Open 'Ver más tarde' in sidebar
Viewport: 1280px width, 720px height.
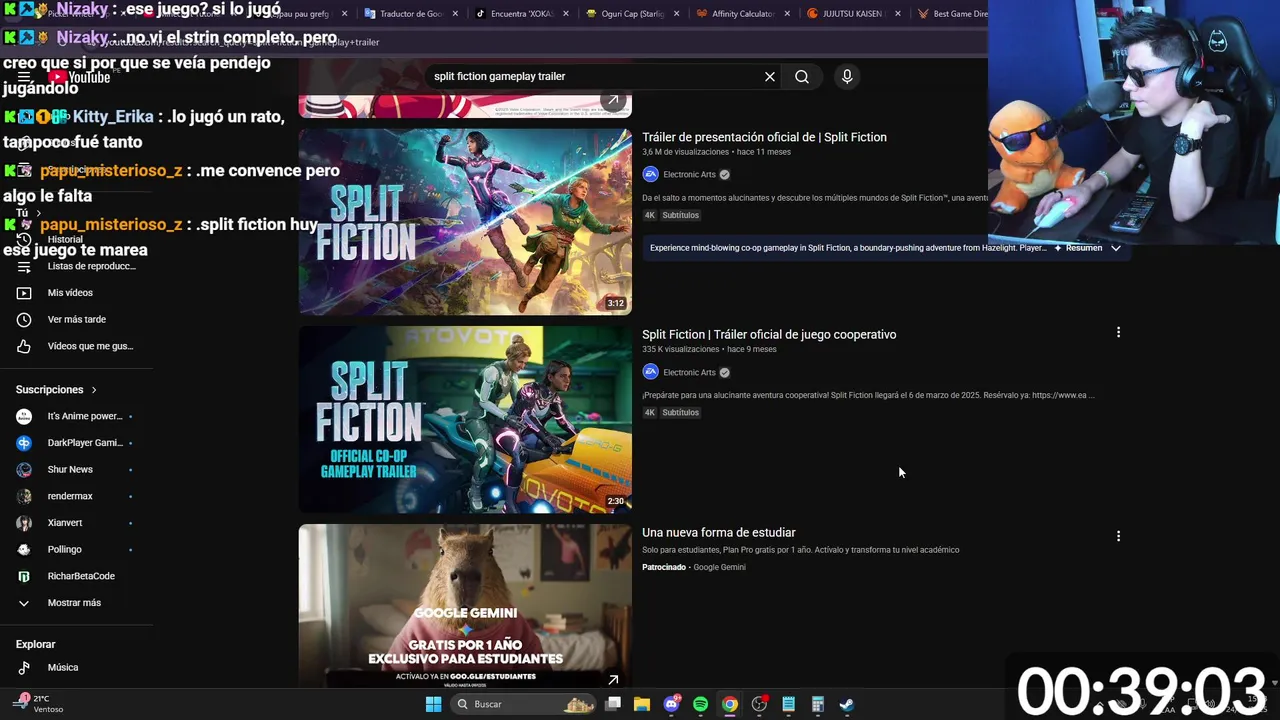tap(77, 320)
